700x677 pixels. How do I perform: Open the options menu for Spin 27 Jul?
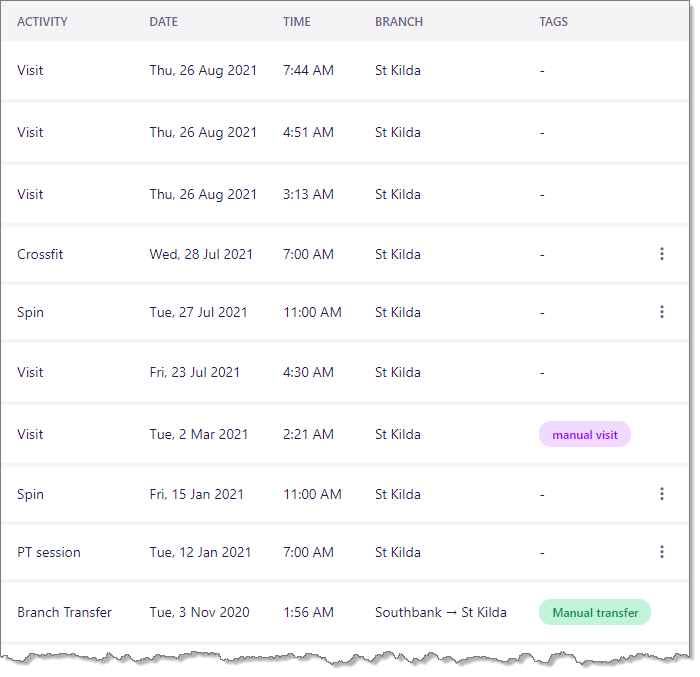662,312
